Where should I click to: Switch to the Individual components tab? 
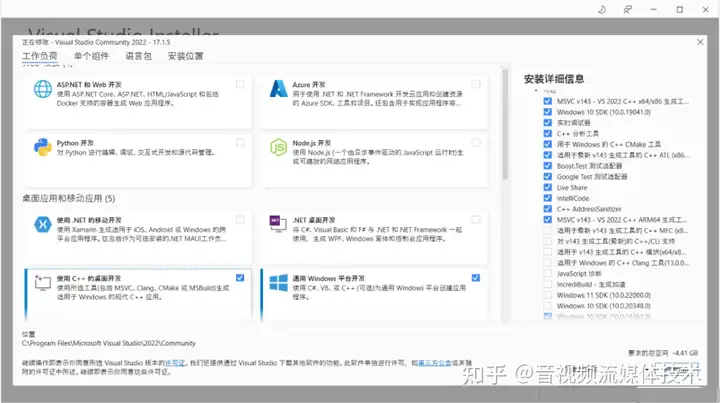[x=91, y=56]
